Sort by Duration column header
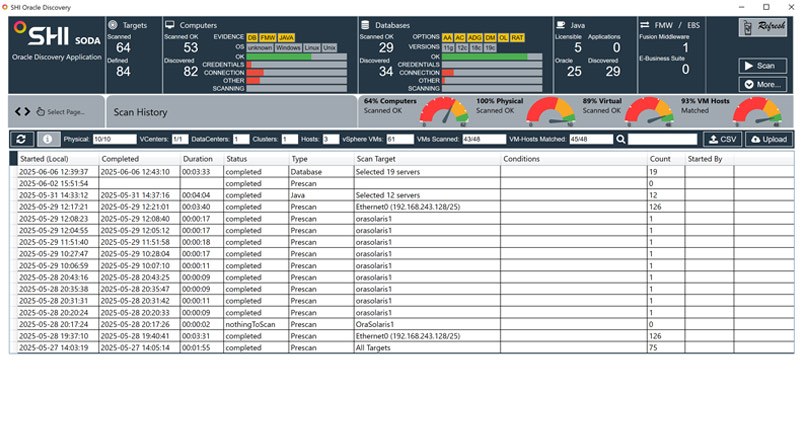The width and height of the screenshot is (800, 438). pyautogui.click(x=202, y=159)
